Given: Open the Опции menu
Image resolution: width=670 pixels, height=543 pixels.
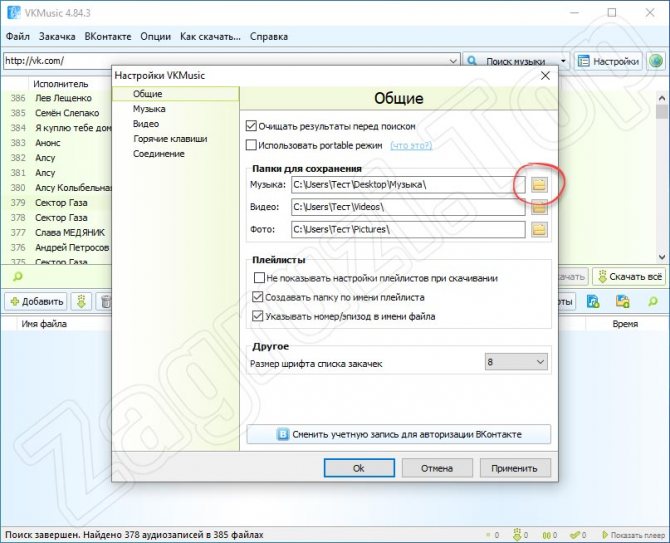Looking at the screenshot, I should (156, 37).
